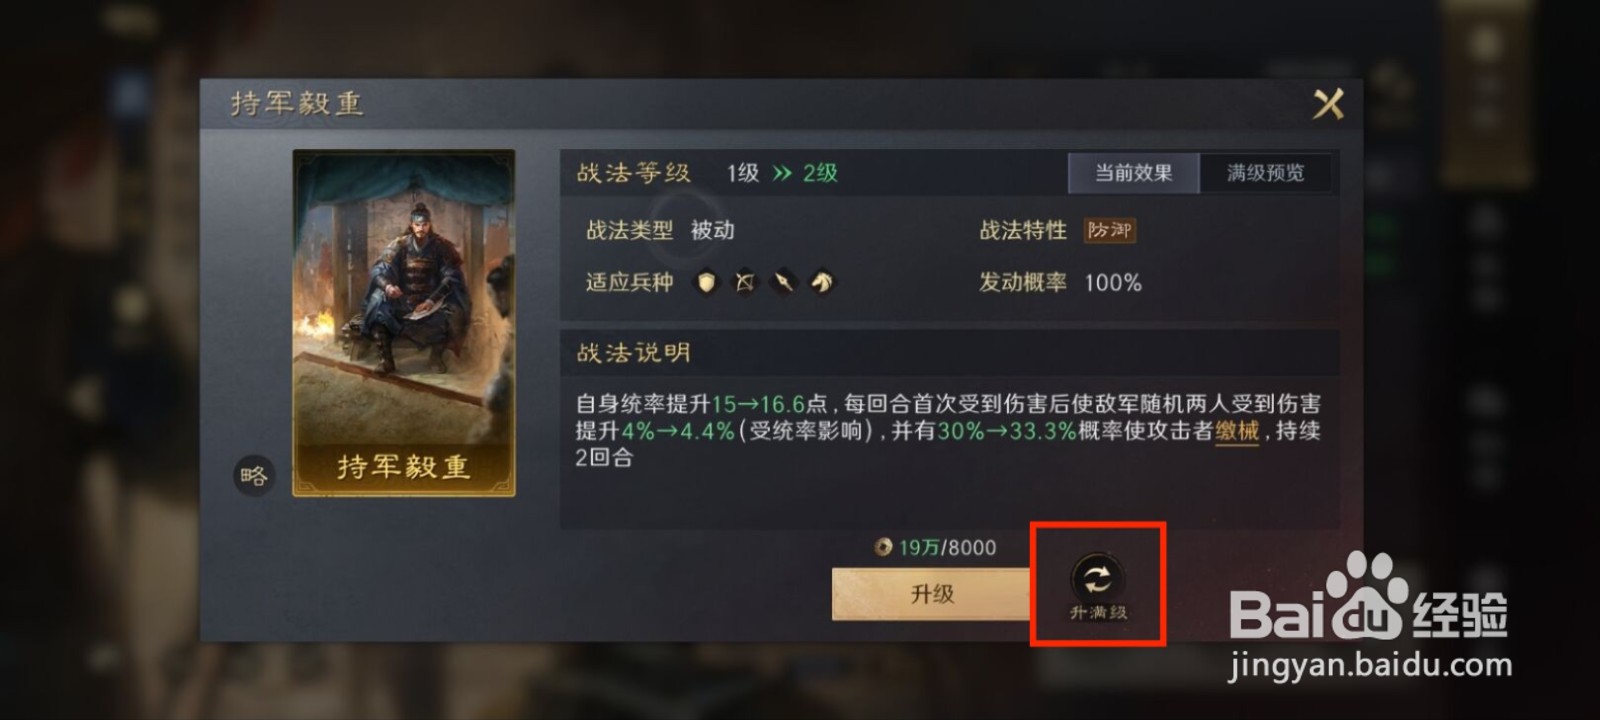The height and width of the screenshot is (720, 1600).
Task: Click the bow troop type icon
Action: pyautogui.click(x=745, y=283)
